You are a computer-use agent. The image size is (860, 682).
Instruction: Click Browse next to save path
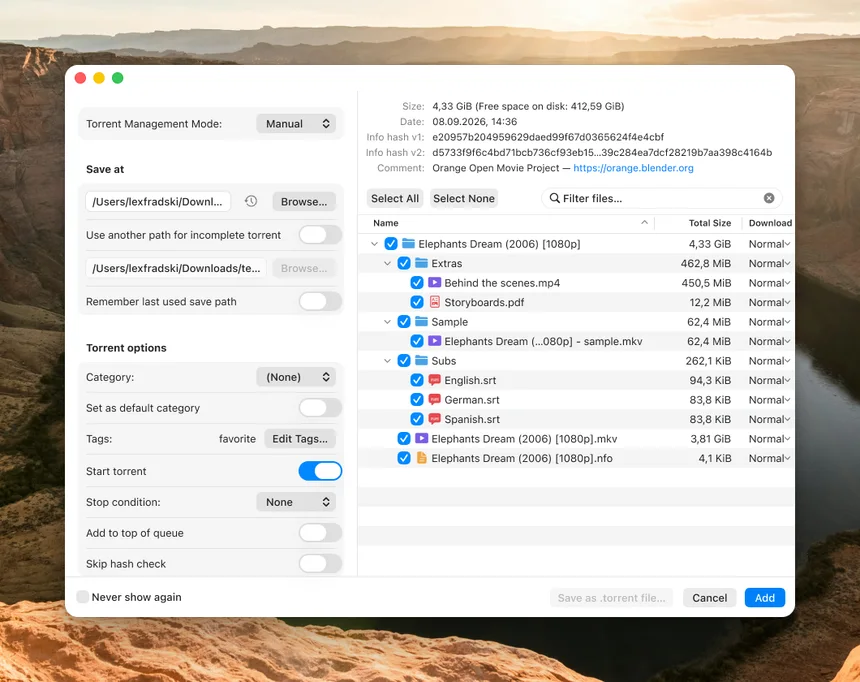tap(304, 201)
